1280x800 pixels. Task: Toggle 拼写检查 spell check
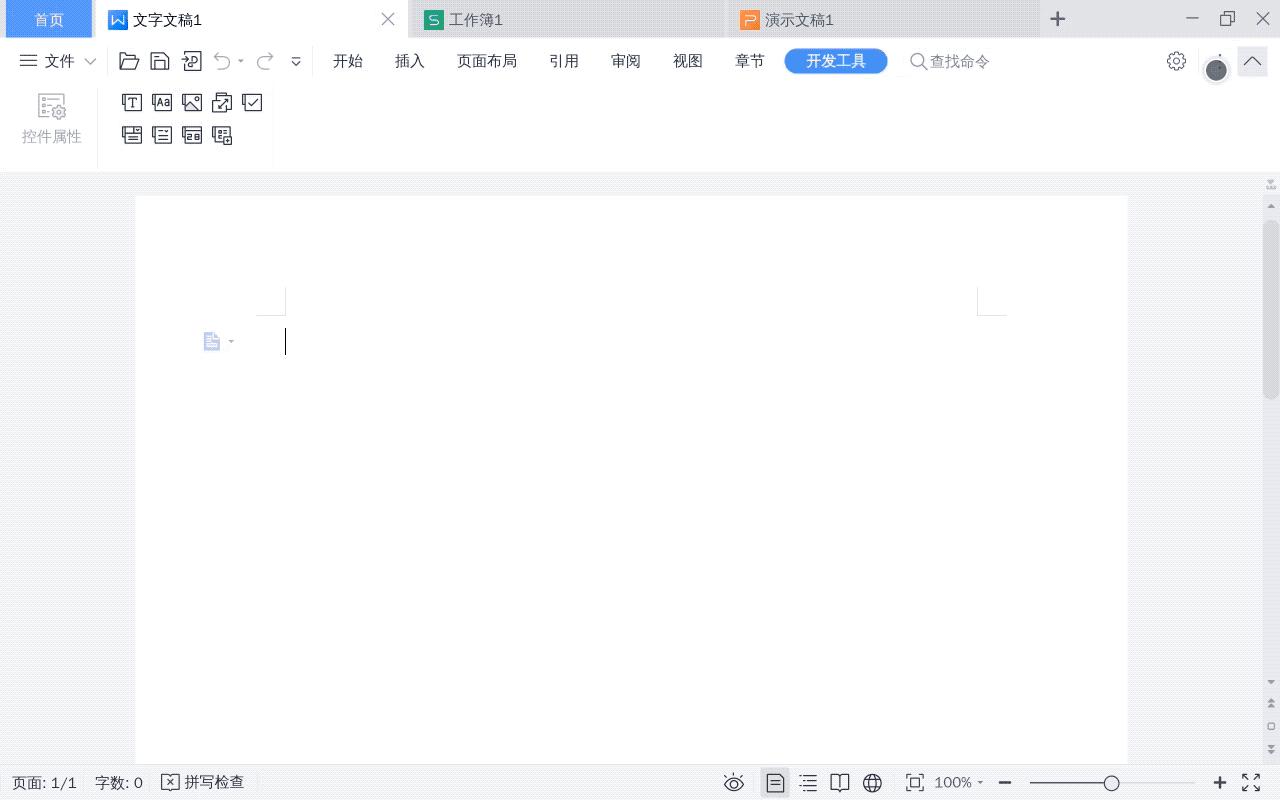tap(203, 782)
